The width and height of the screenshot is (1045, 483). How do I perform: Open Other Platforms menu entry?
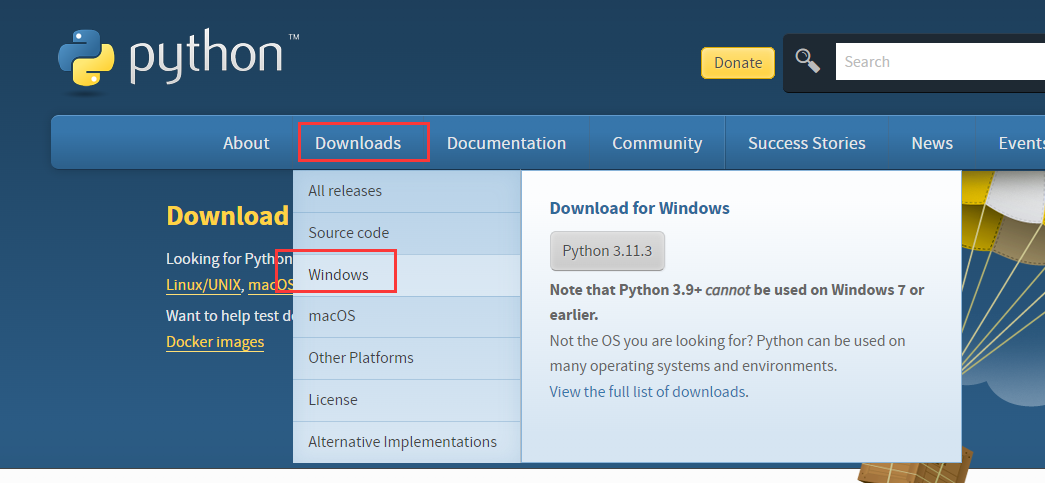click(361, 358)
